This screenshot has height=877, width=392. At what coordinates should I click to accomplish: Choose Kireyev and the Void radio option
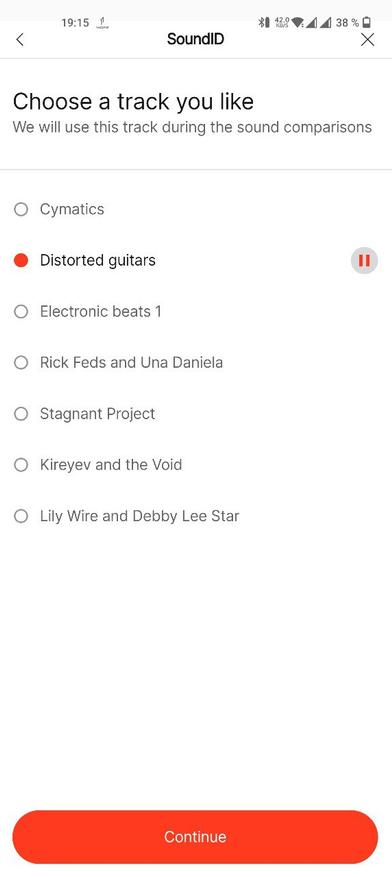(21, 465)
